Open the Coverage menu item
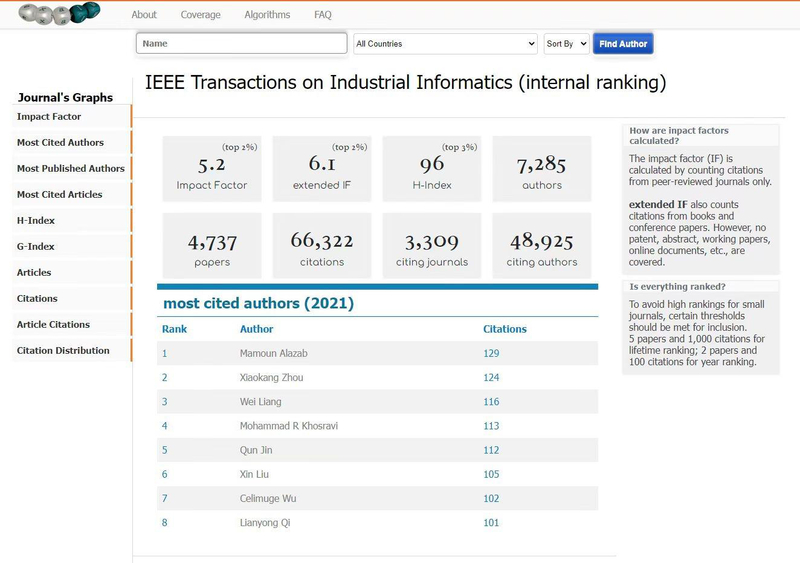Image resolution: width=800 pixels, height=563 pixels. click(200, 15)
